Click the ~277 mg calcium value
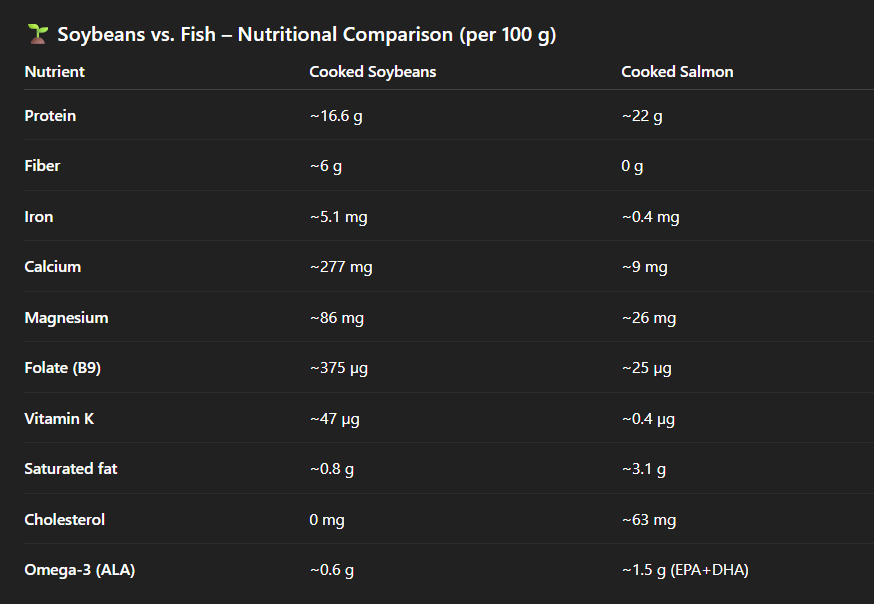Viewport: 874px width, 604px height. coord(341,267)
